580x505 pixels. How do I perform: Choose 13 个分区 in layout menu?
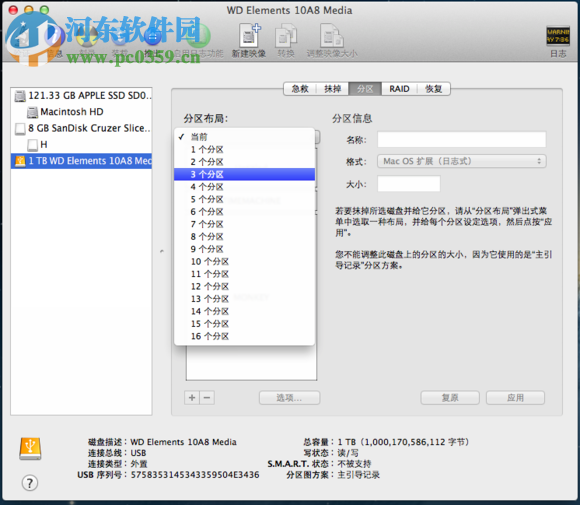pos(245,299)
